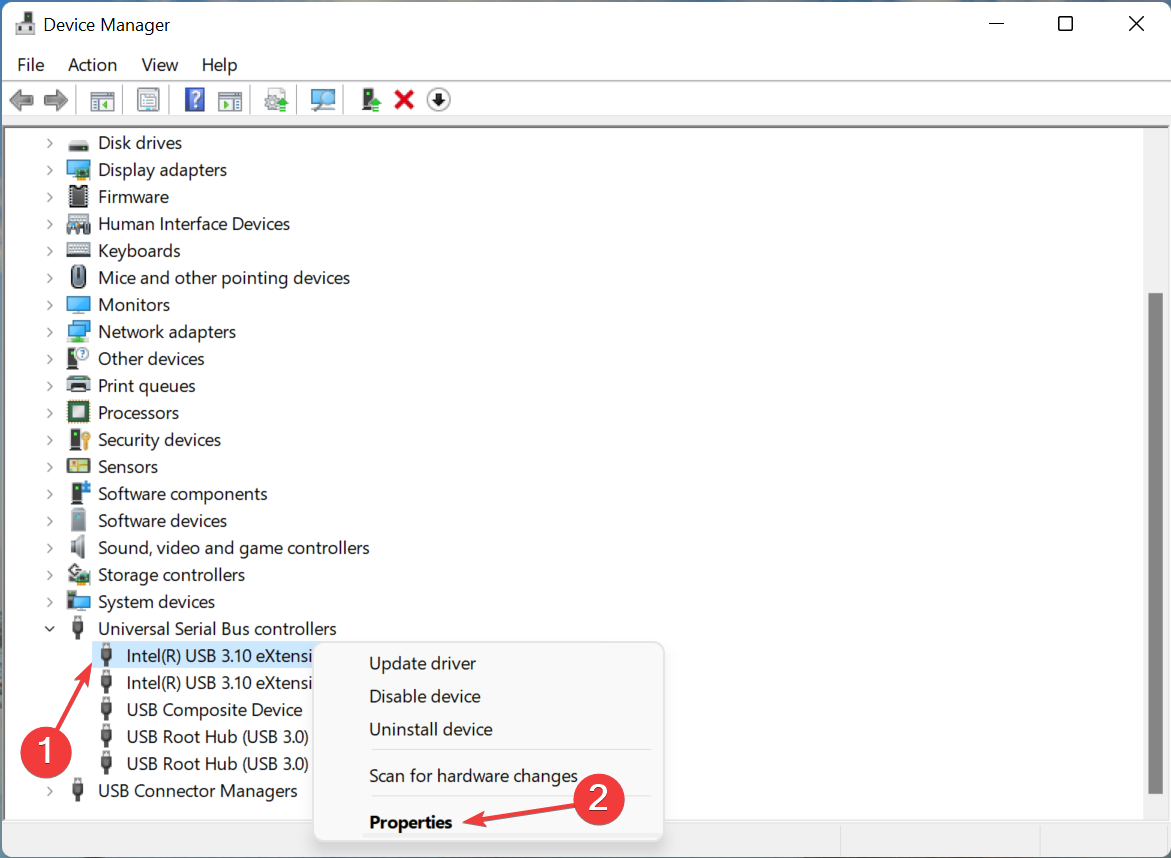Viewport: 1171px width, 858px height.
Task: Click the Back arrow toolbar icon
Action: pyautogui.click(x=22, y=99)
